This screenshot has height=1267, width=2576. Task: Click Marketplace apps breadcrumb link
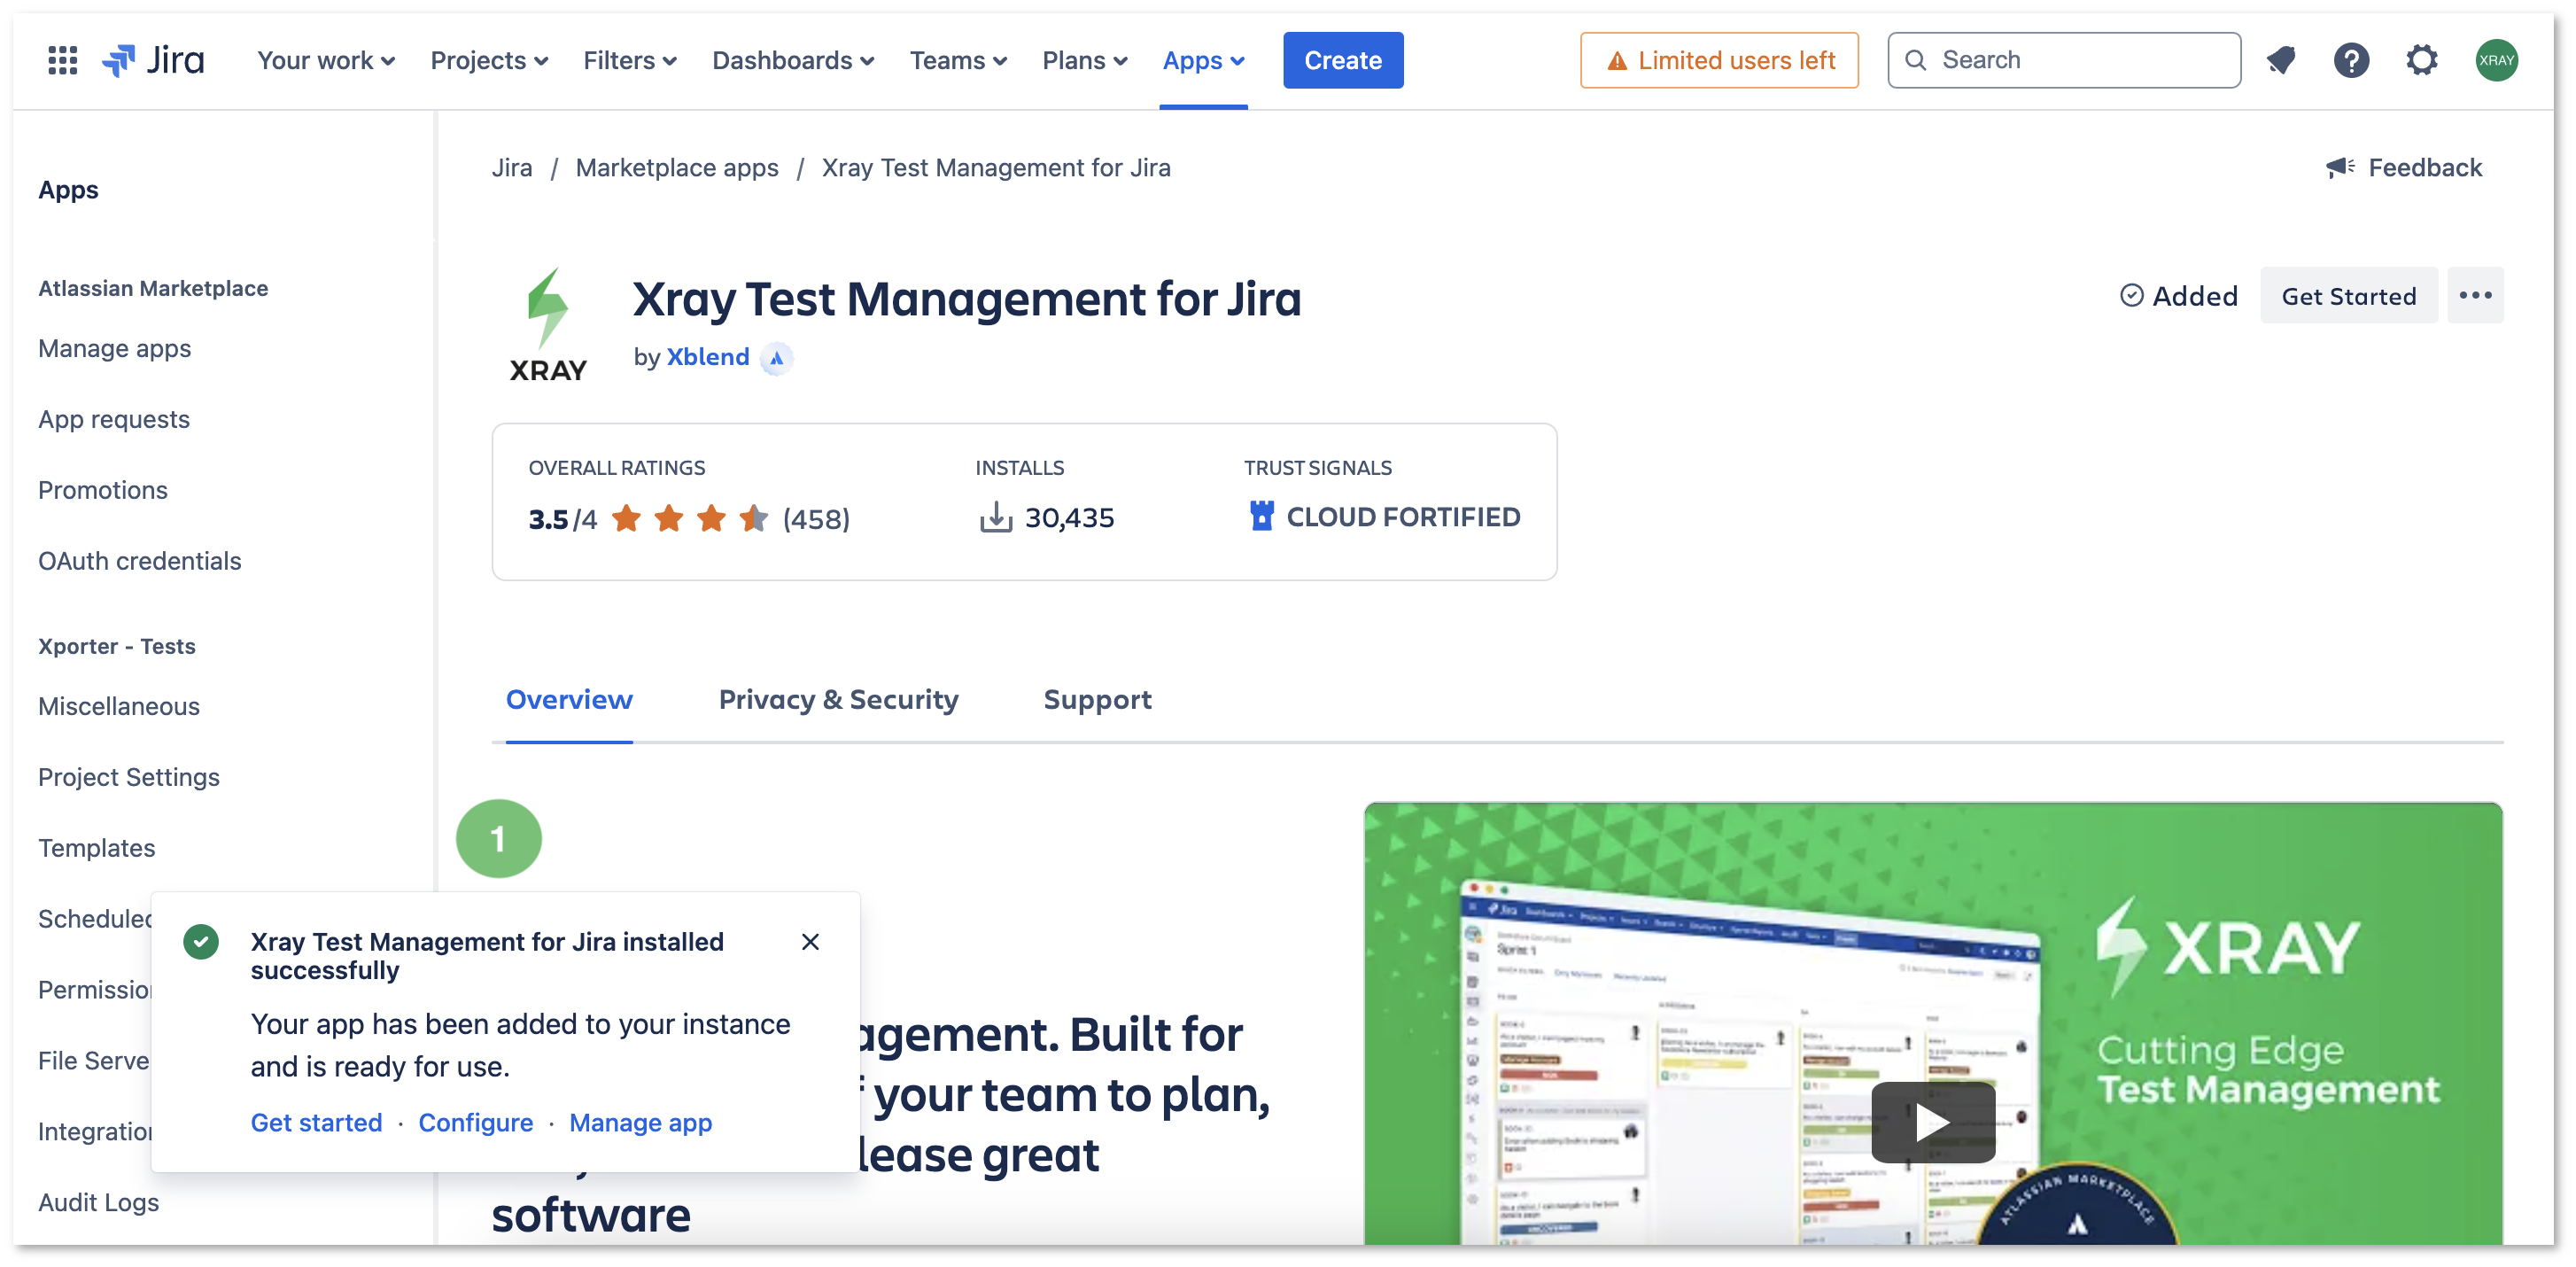click(676, 167)
